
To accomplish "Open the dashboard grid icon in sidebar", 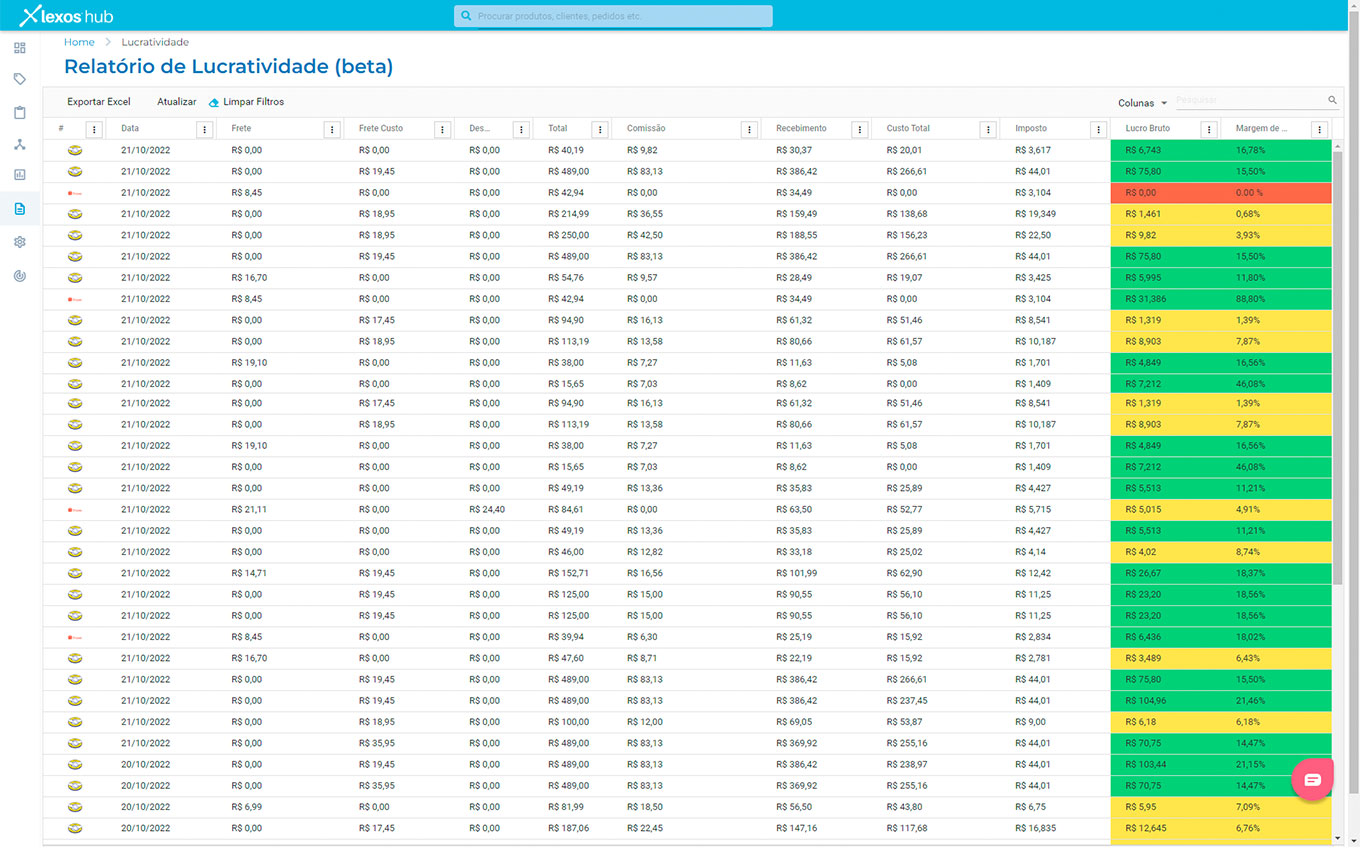I will click(x=20, y=48).
